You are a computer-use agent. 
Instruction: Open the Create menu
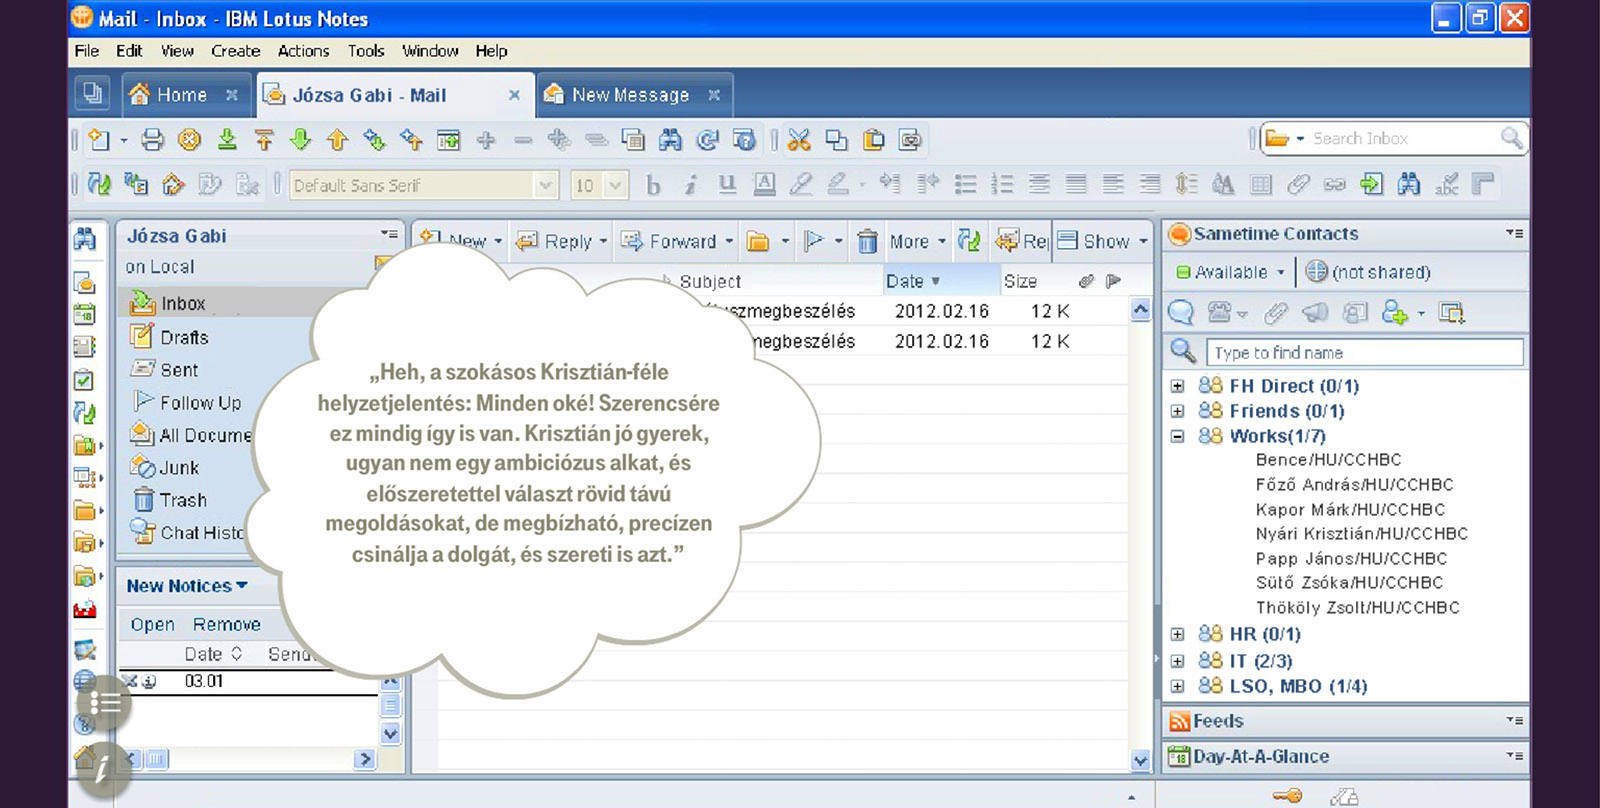tap(236, 51)
